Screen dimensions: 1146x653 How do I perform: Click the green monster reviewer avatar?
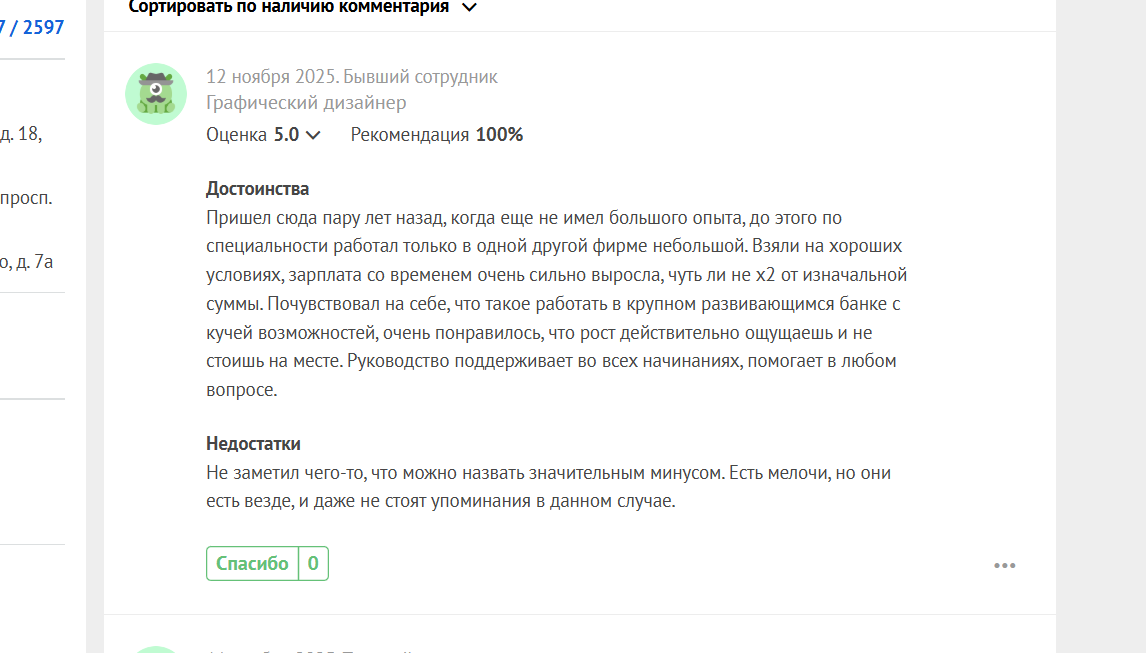(x=156, y=94)
